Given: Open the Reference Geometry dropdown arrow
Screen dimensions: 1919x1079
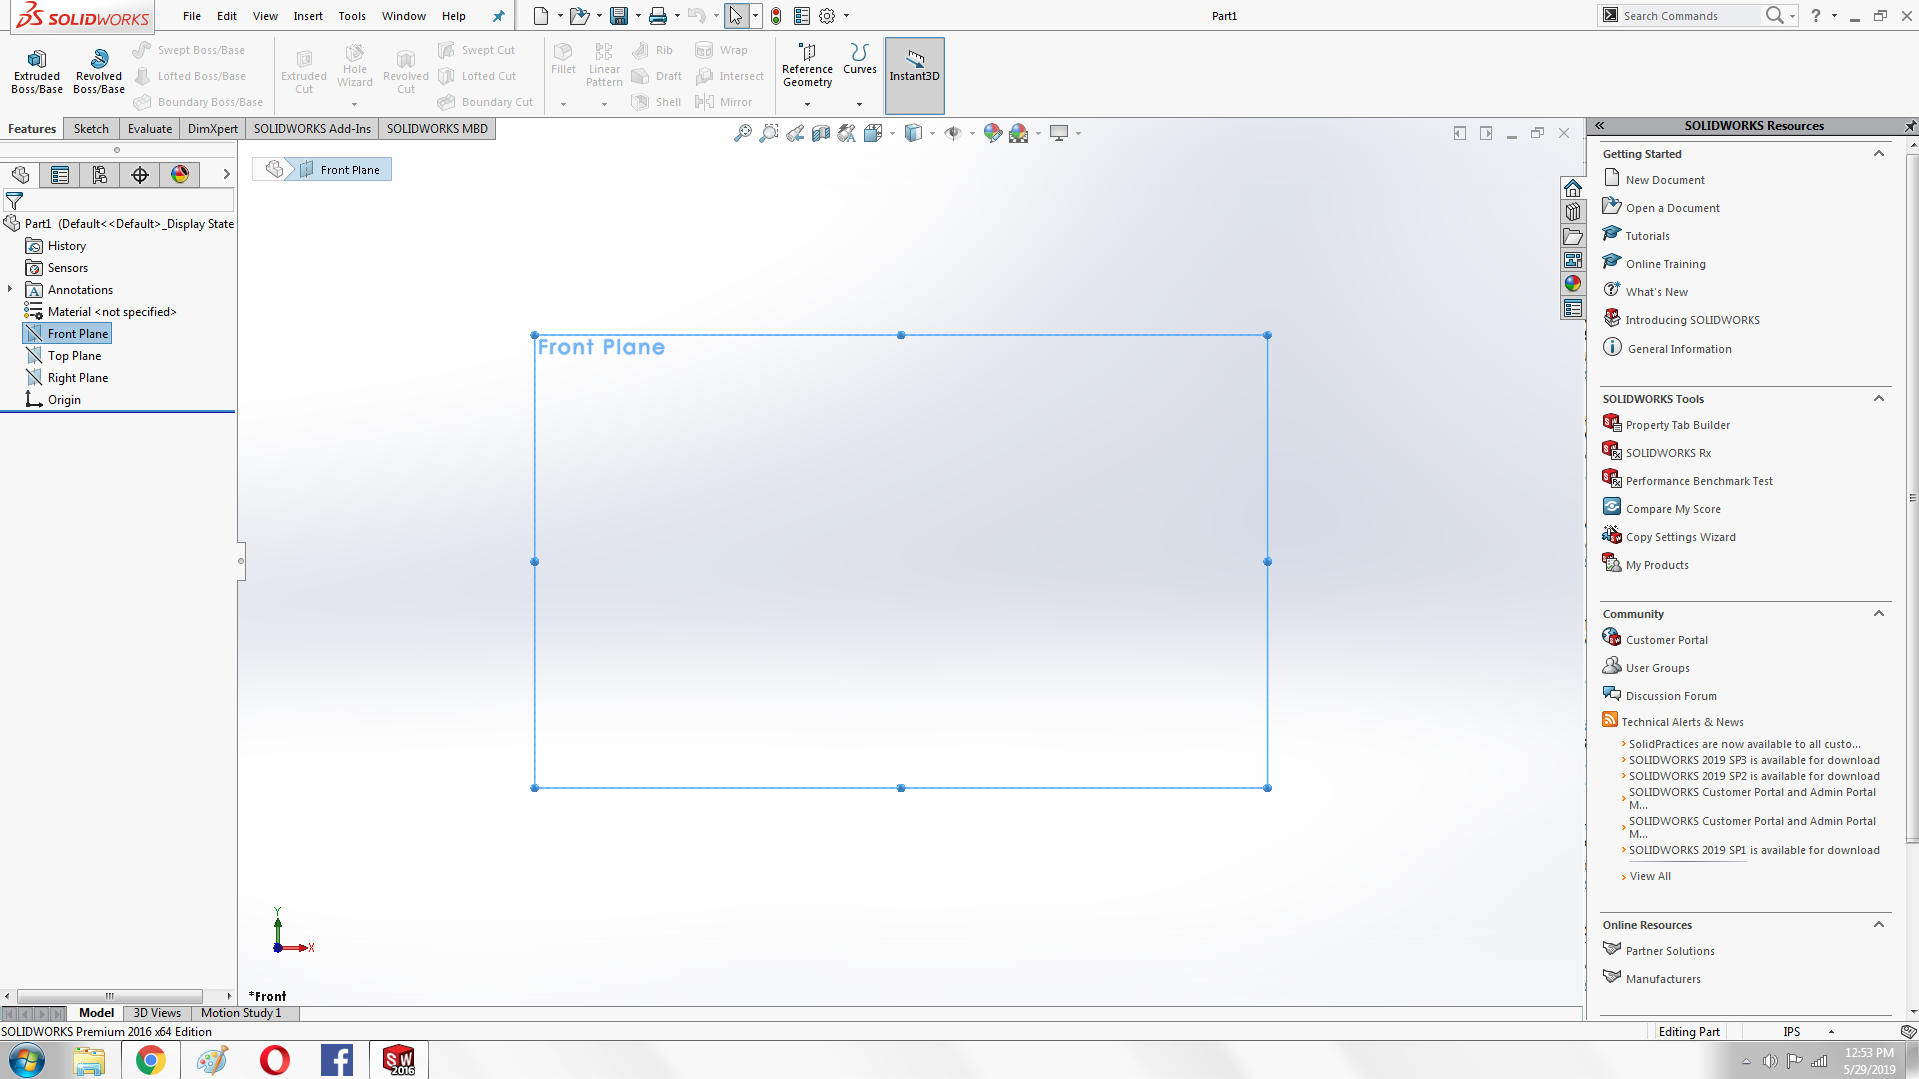Looking at the screenshot, I should [x=807, y=104].
